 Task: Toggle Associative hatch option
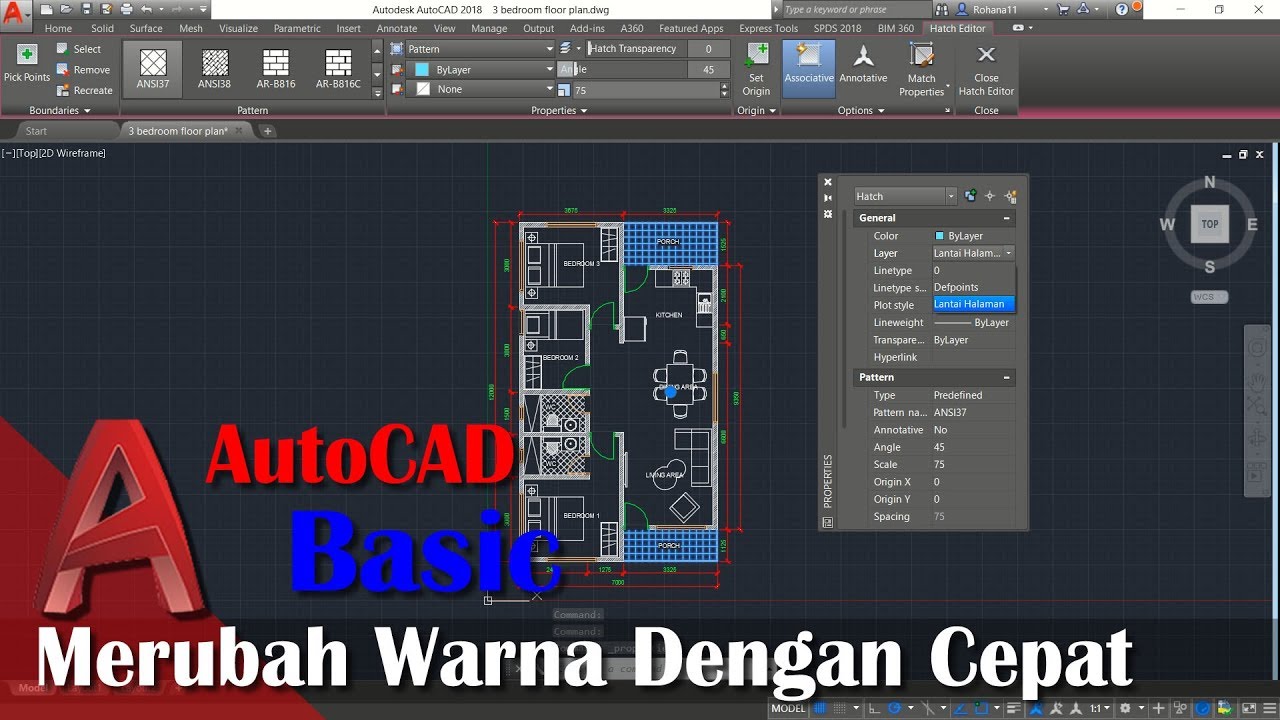(x=809, y=68)
